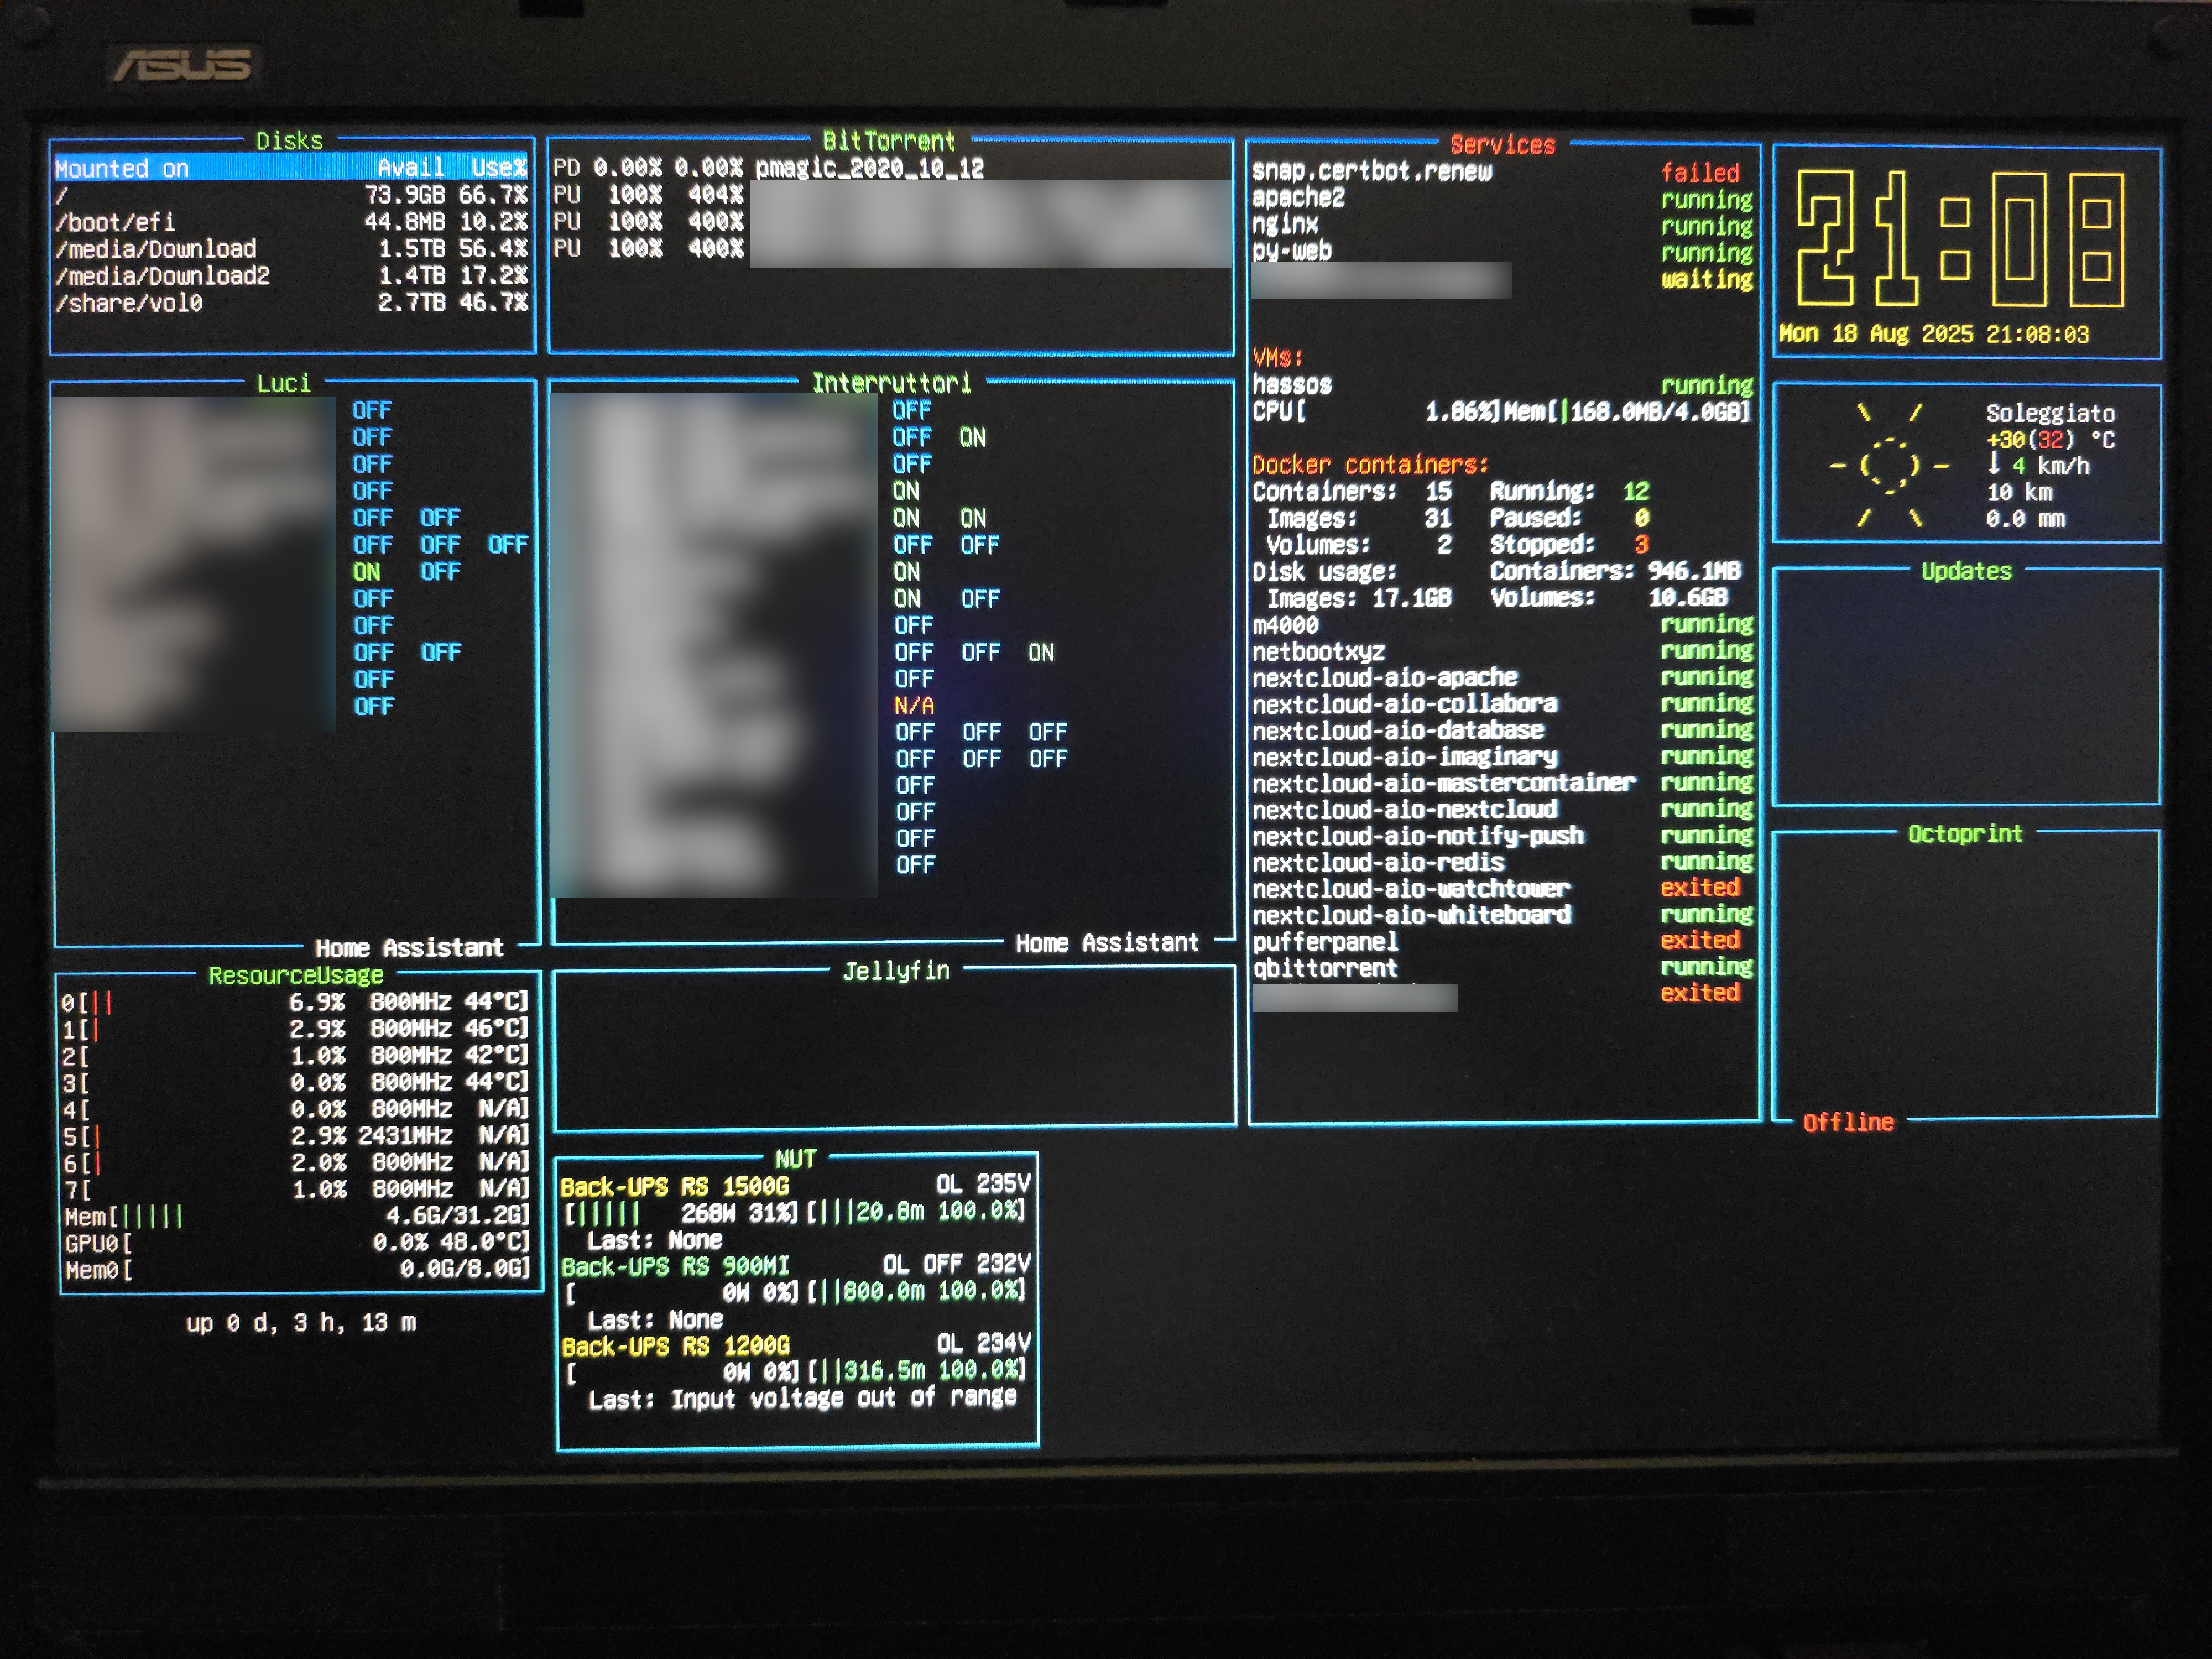
Task: Select the nextcloud-aio-collabora container
Action: (x=1502, y=704)
